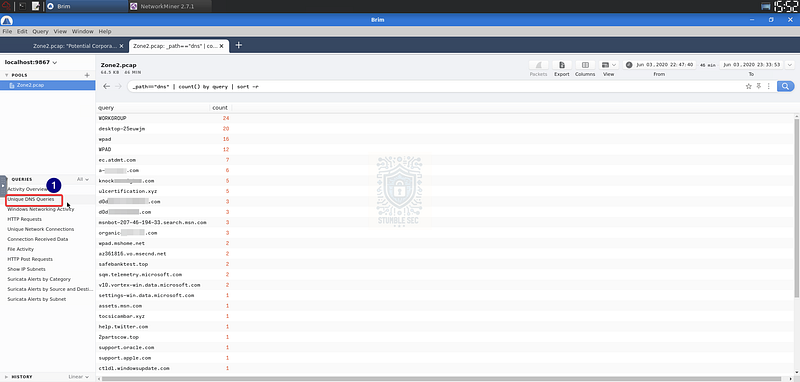This screenshot has height=382, width=800.
Task: Click the Brim logo in title bar
Action: tap(7, 20)
